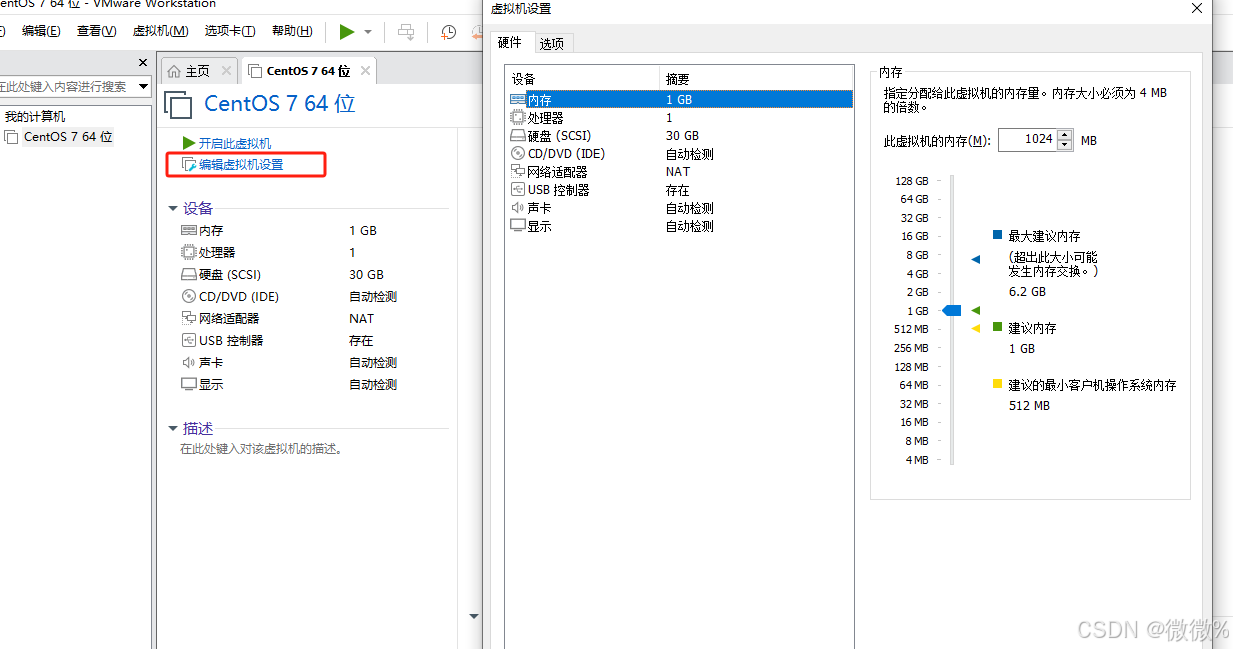Viewport: 1233px width, 649px height.
Task: Close the 主页 home tab
Action: point(226,71)
